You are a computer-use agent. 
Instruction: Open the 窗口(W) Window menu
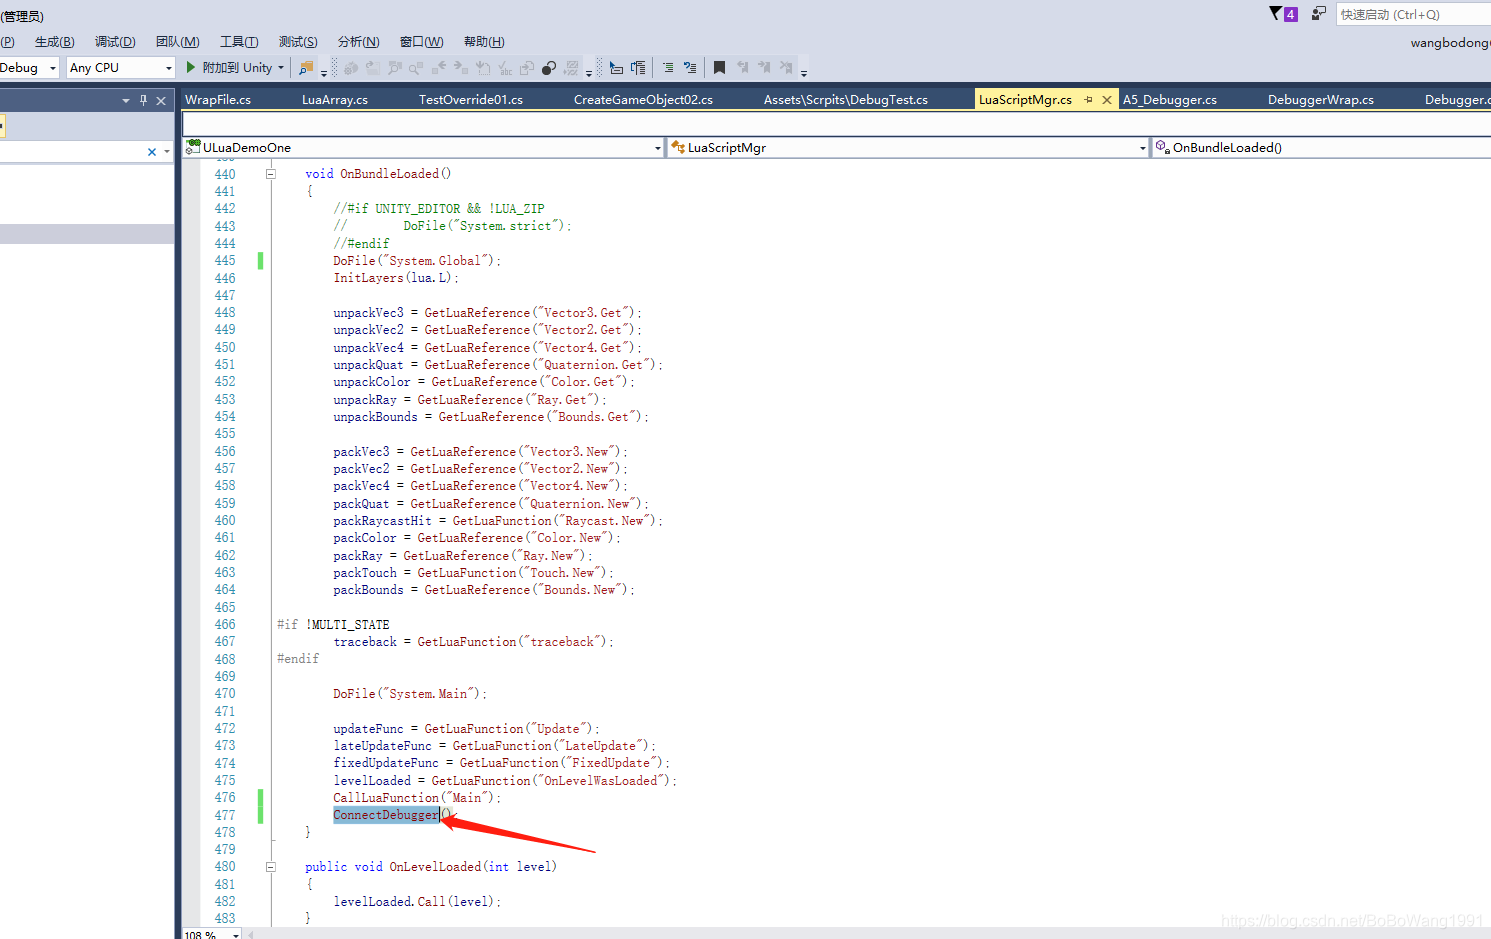tap(422, 42)
